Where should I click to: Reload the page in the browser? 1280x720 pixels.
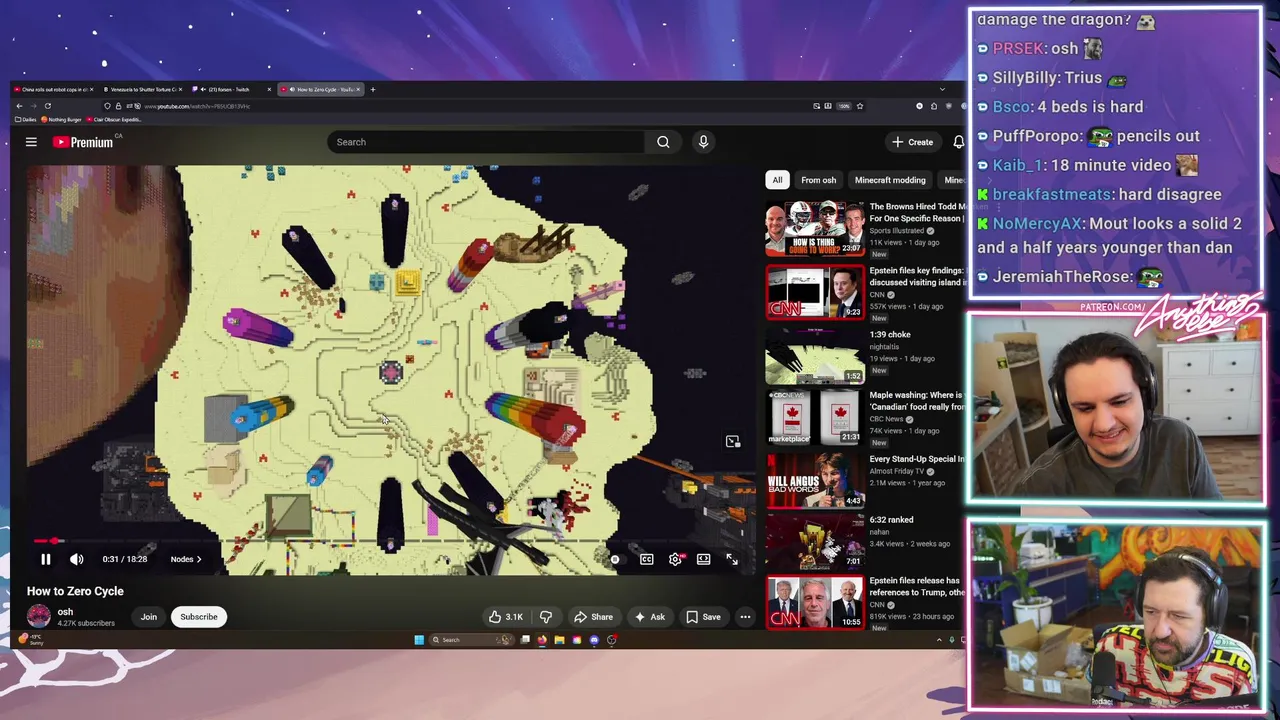[47, 106]
